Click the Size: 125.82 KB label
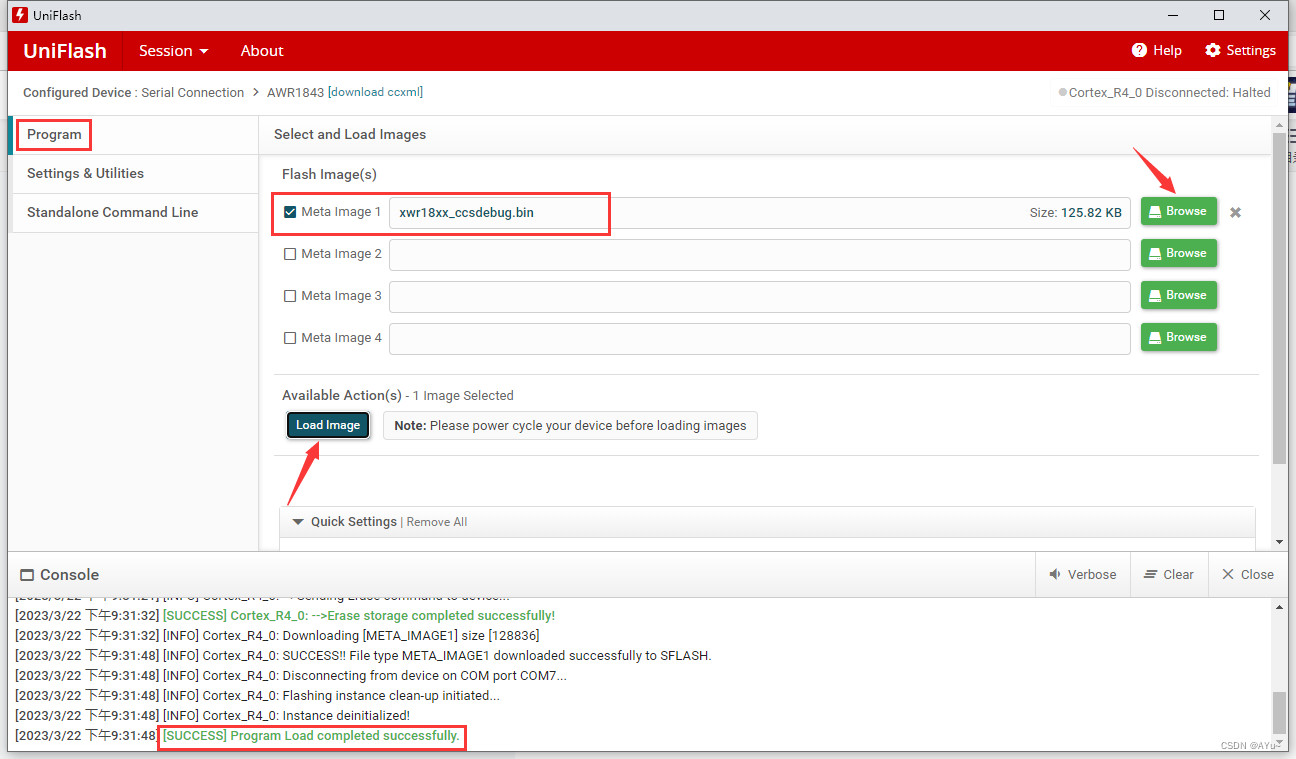This screenshot has width=1296, height=759. (1076, 212)
